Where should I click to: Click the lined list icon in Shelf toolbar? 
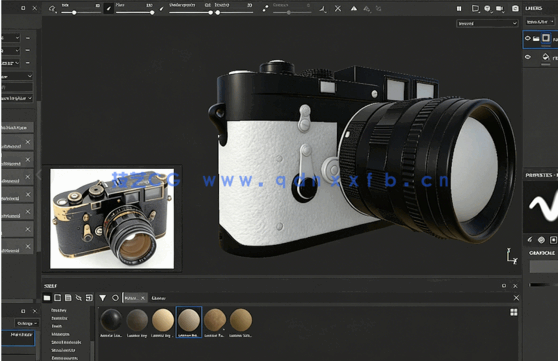coord(68,298)
